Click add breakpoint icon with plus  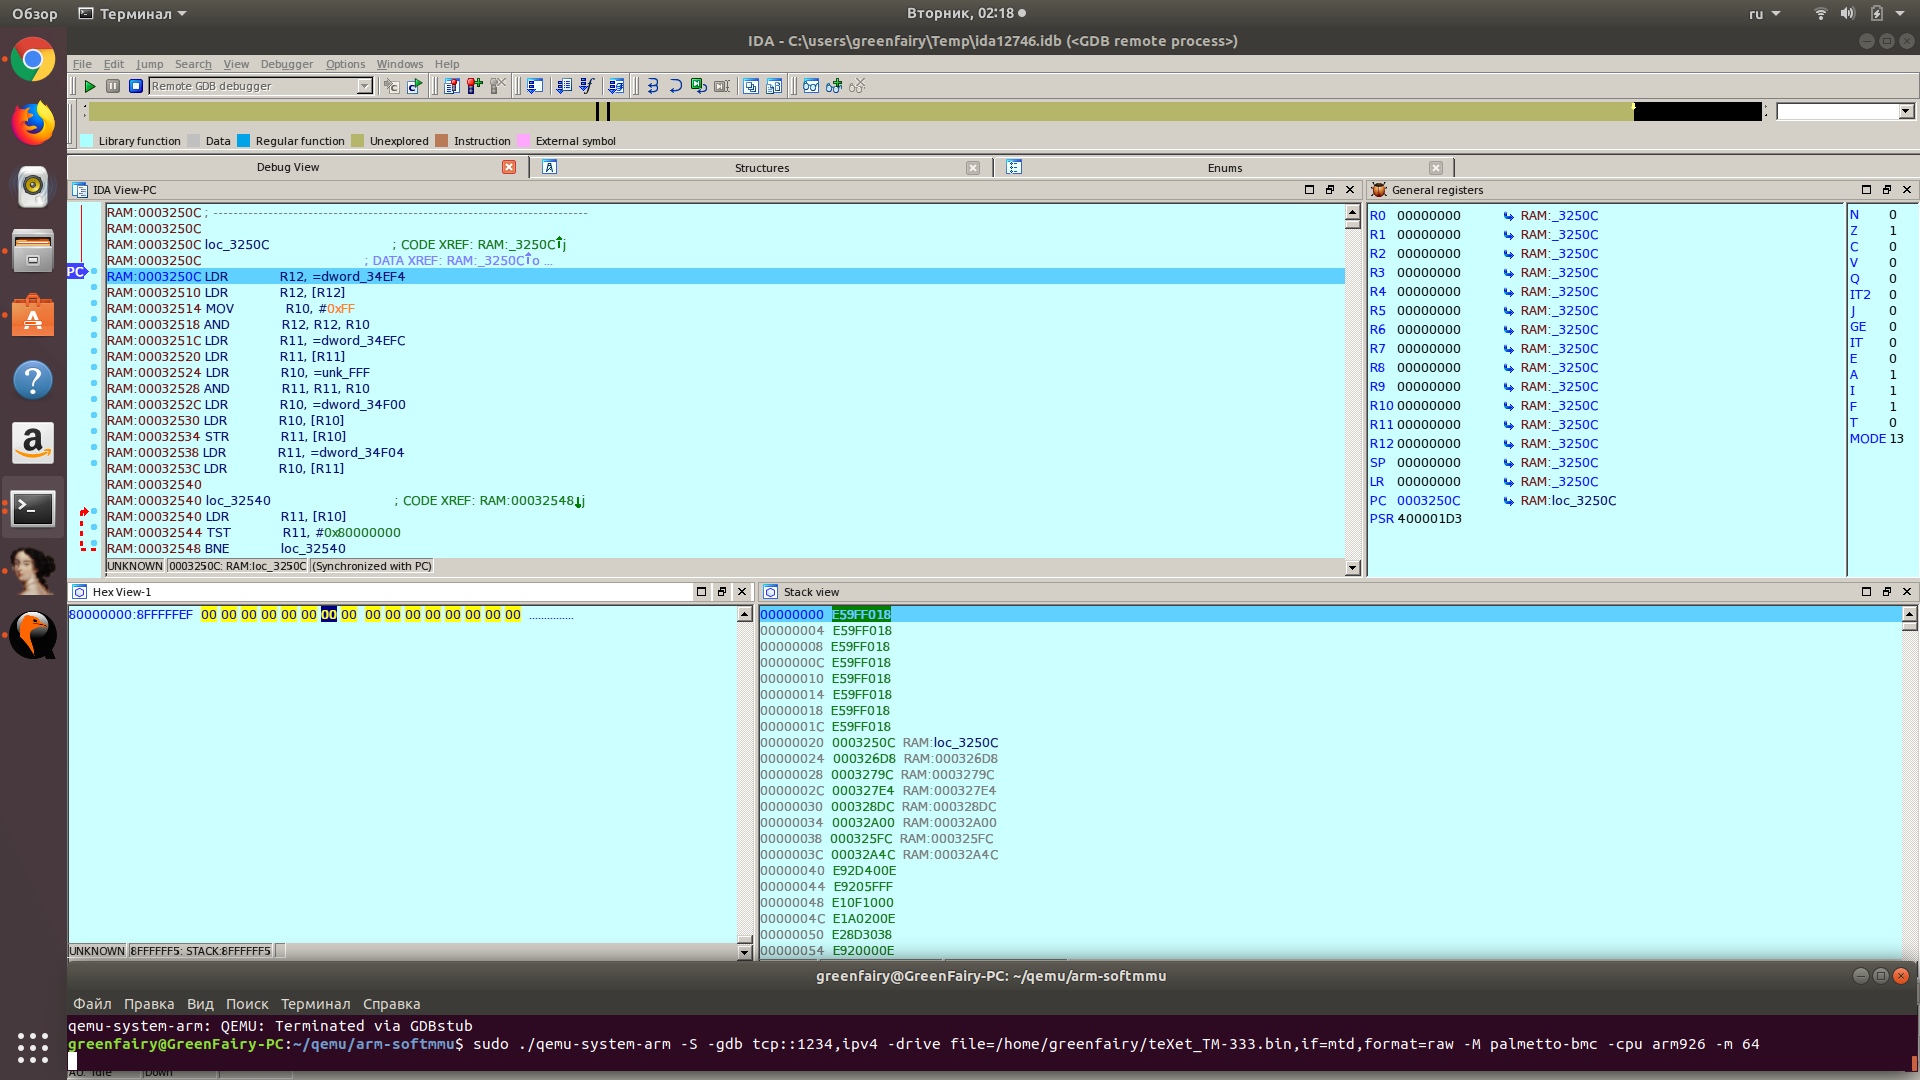[x=475, y=87]
